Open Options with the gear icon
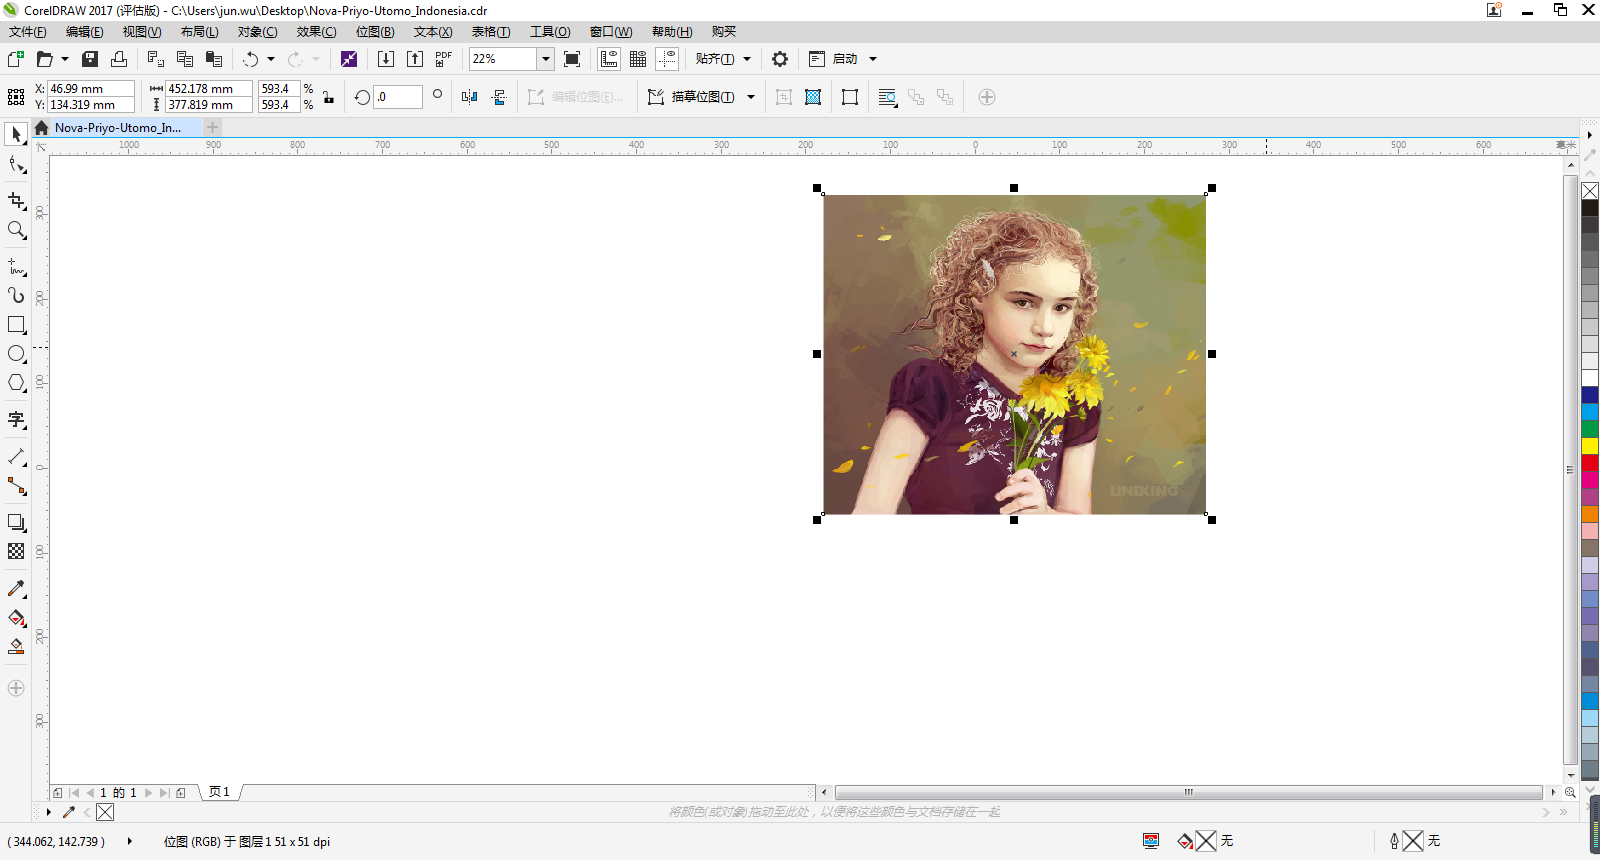This screenshot has height=860, width=1600. (780, 59)
